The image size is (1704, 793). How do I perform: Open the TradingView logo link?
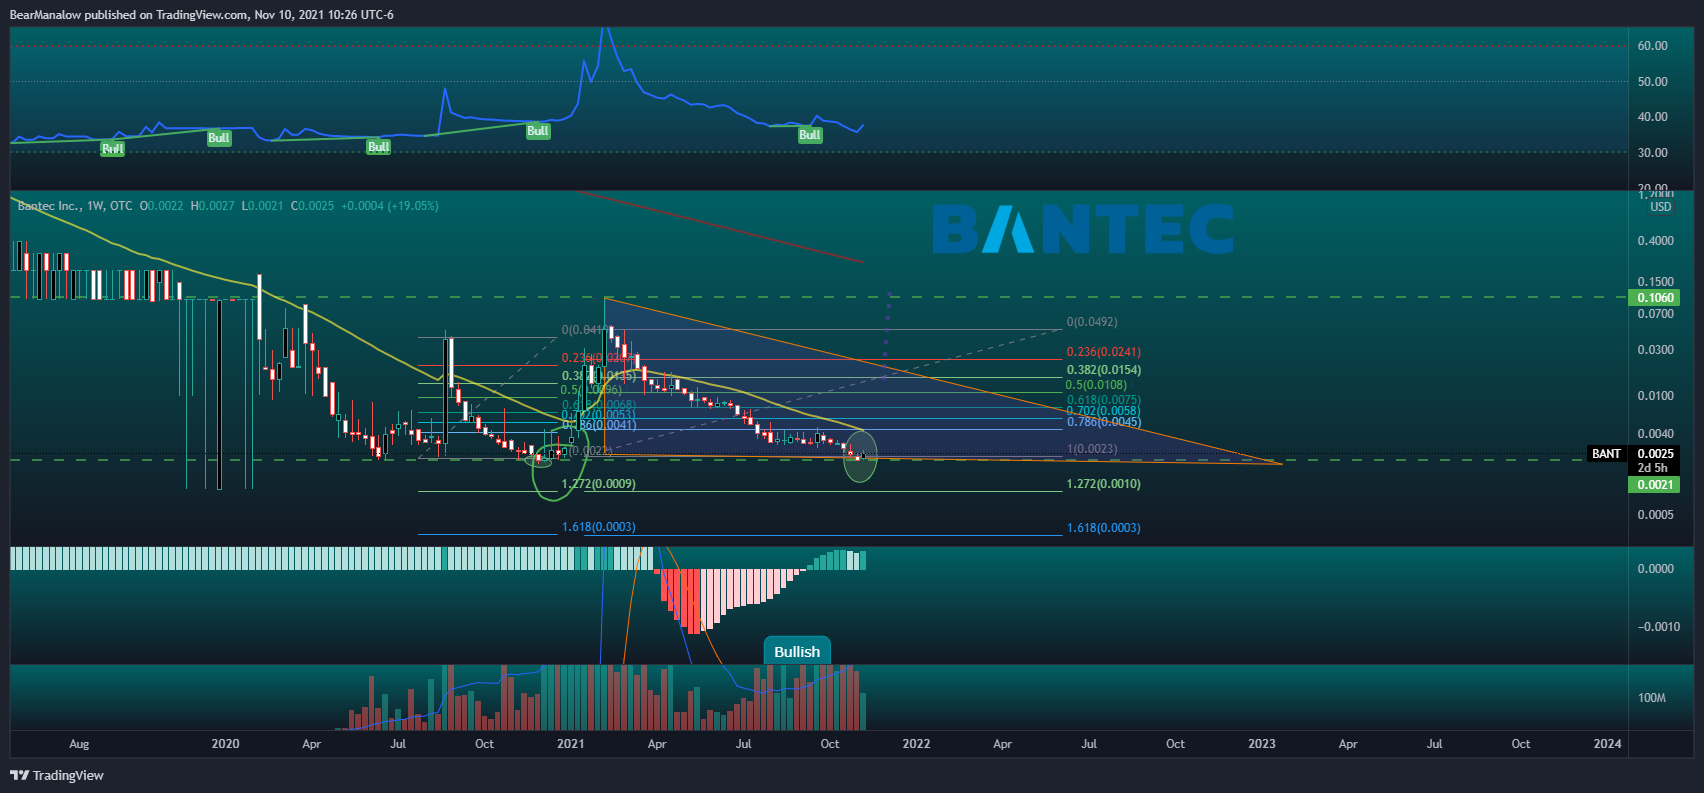coord(57,775)
